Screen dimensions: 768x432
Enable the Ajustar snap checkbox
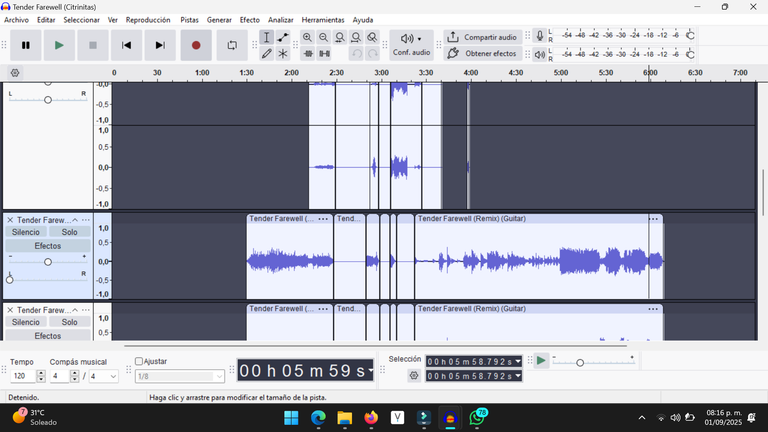click(x=139, y=361)
